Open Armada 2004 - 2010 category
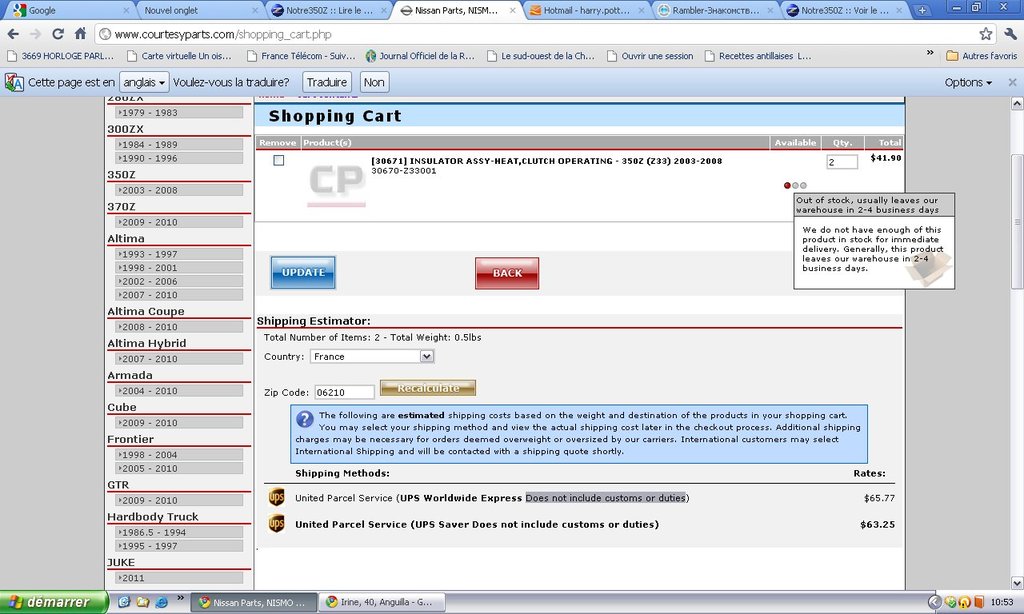The width and height of the screenshot is (1024, 614). pos(179,391)
